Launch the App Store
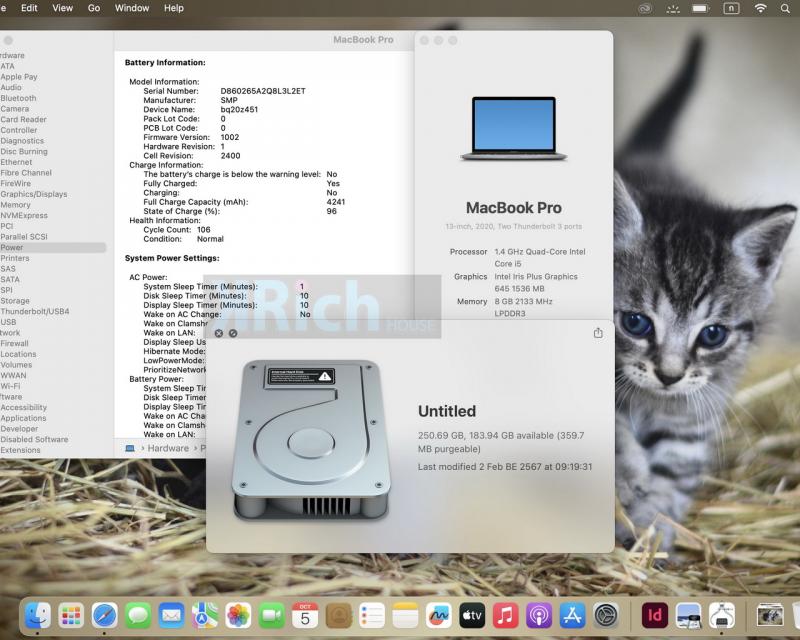The height and width of the screenshot is (640, 800). 572,616
